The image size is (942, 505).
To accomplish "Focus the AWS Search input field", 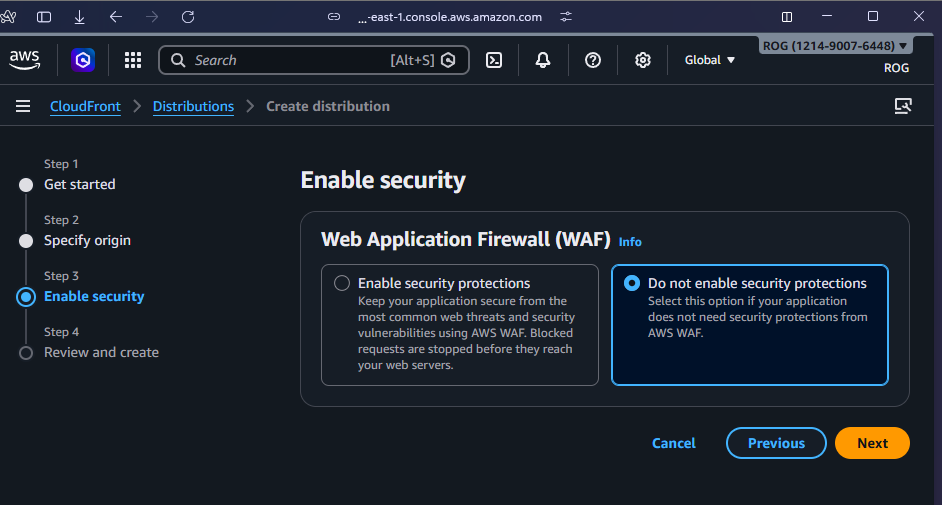I will tap(290, 60).
